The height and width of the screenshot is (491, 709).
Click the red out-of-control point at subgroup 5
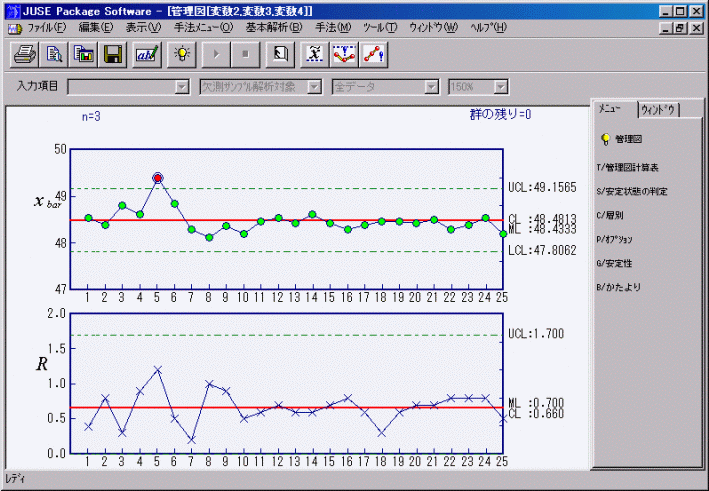pos(157,178)
